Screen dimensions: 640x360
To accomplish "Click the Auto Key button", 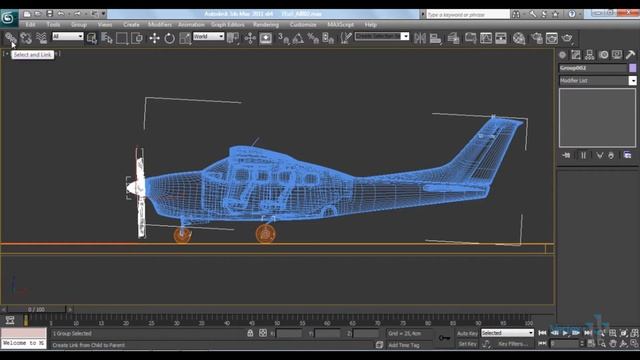I will 467,333.
